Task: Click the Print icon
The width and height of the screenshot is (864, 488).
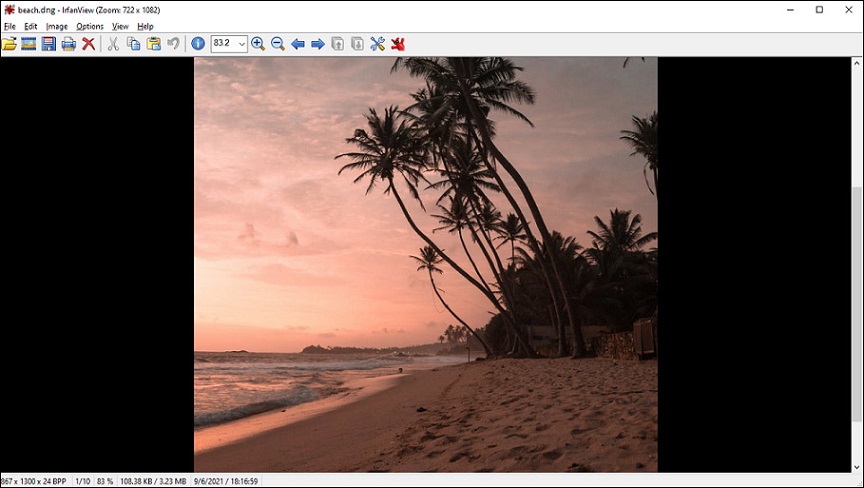Action: tap(69, 44)
